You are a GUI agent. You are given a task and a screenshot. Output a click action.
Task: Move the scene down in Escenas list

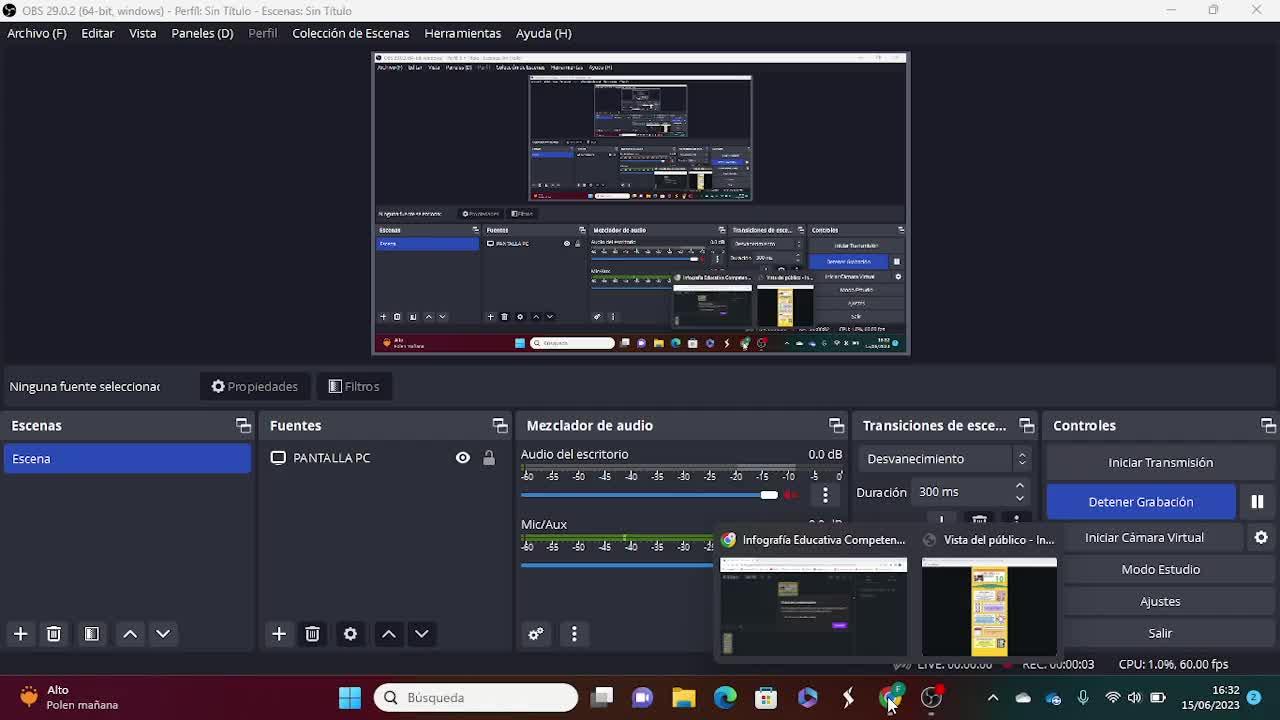pyautogui.click(x=163, y=634)
